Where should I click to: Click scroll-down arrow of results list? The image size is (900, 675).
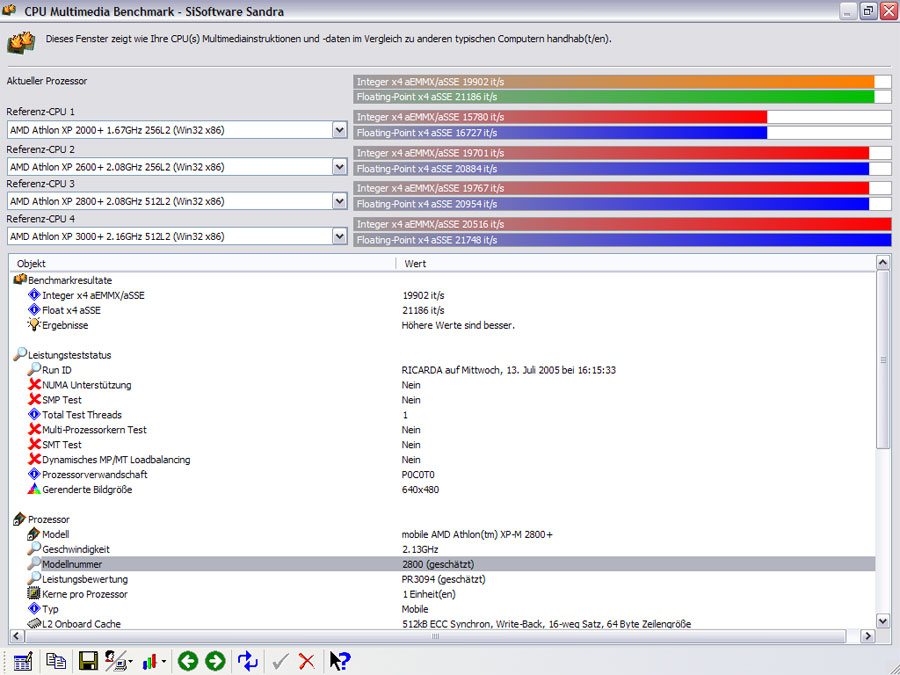click(x=883, y=620)
